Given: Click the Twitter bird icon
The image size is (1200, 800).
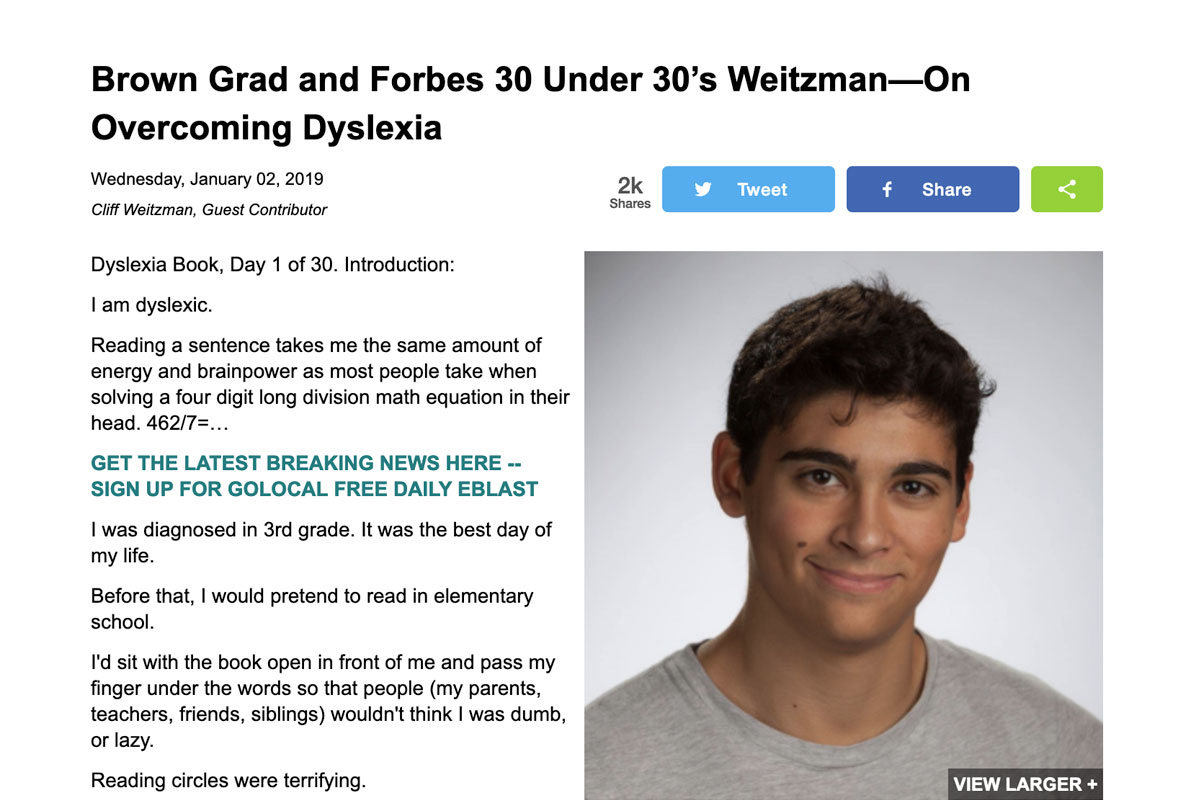Looking at the screenshot, I should 703,189.
